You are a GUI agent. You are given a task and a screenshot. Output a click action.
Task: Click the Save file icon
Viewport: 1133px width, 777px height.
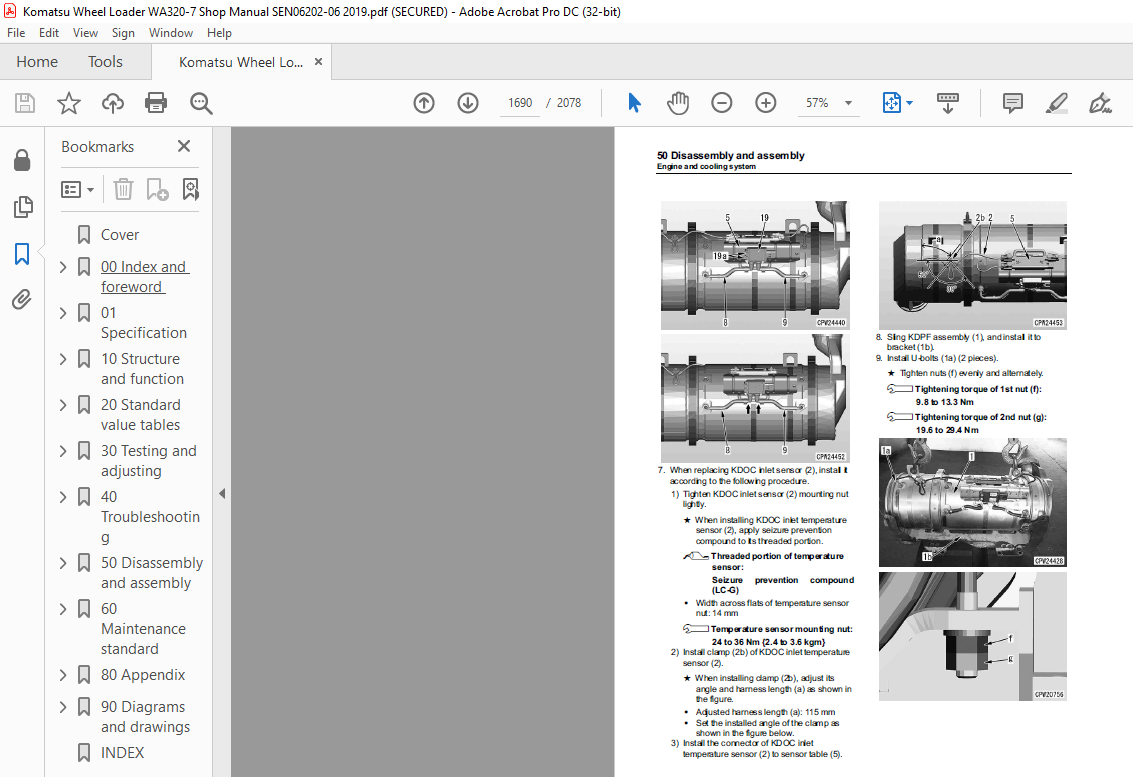tap(25, 103)
